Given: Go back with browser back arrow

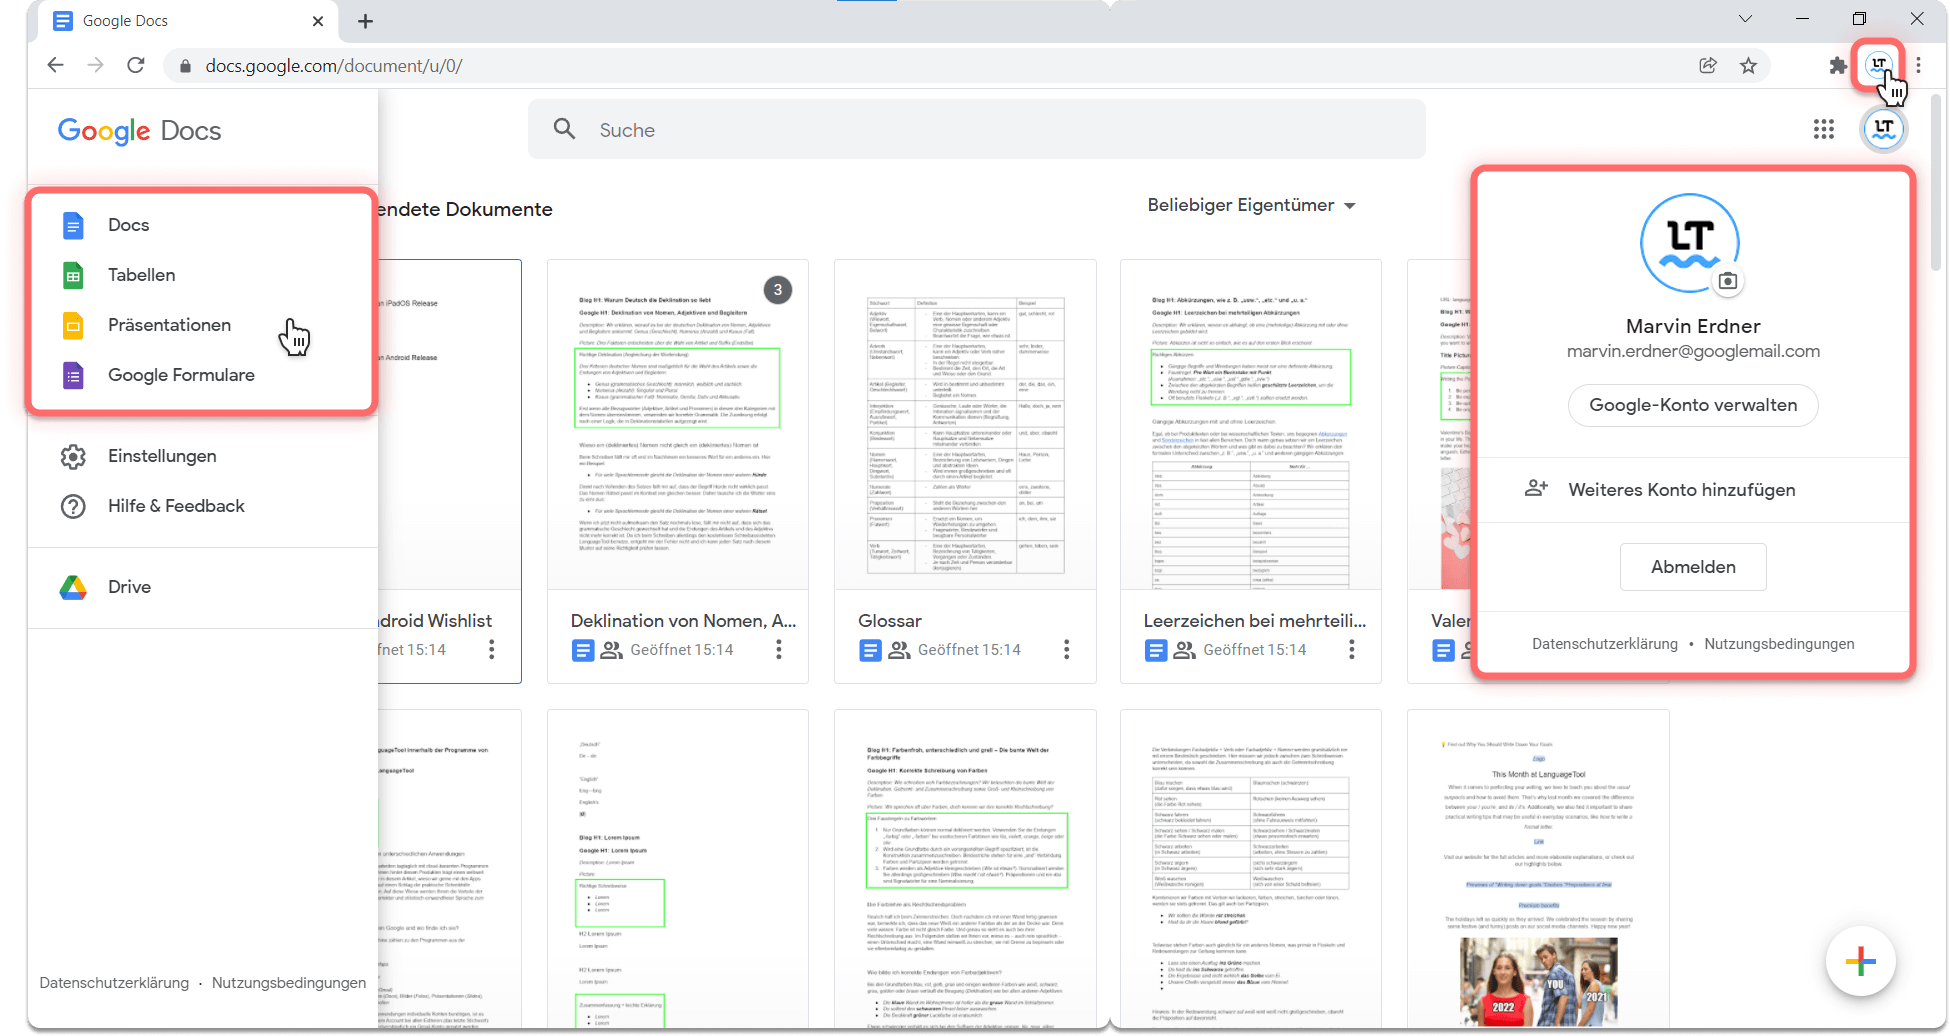Looking at the screenshot, I should pos(55,66).
